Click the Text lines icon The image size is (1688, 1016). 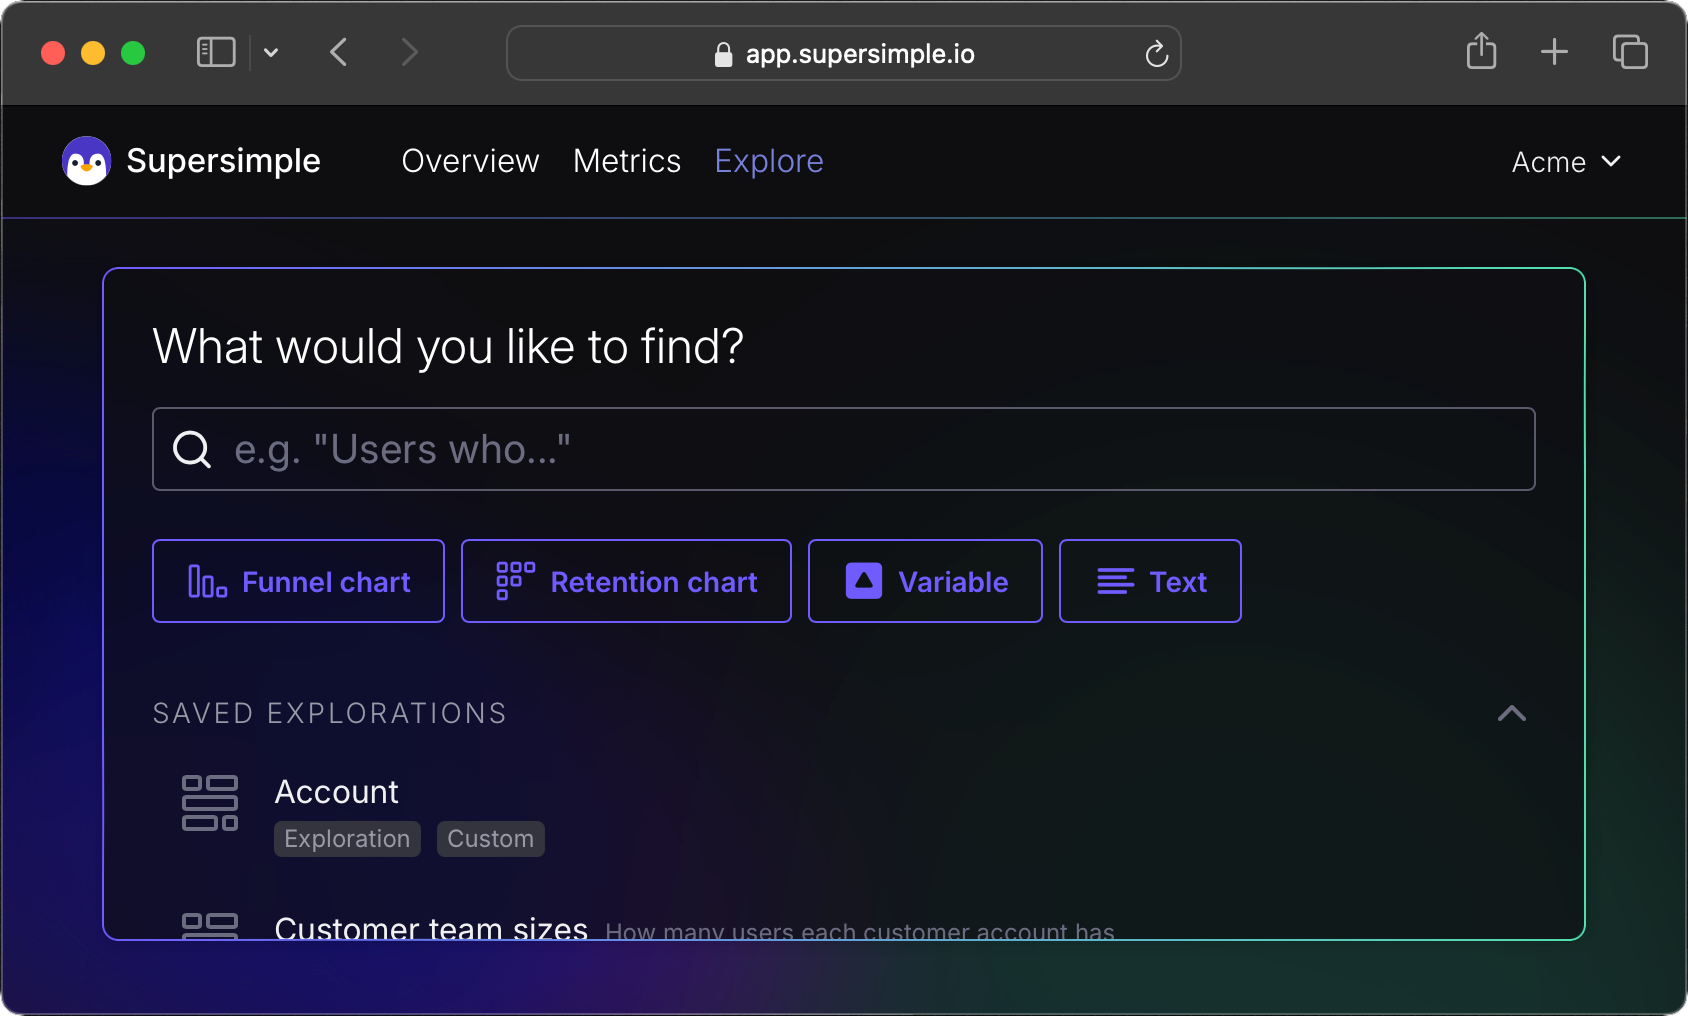click(x=1116, y=581)
